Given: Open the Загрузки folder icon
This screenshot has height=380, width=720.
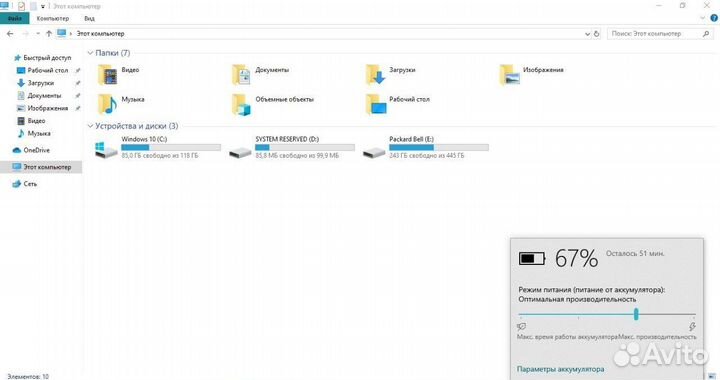Looking at the screenshot, I should click(x=375, y=75).
